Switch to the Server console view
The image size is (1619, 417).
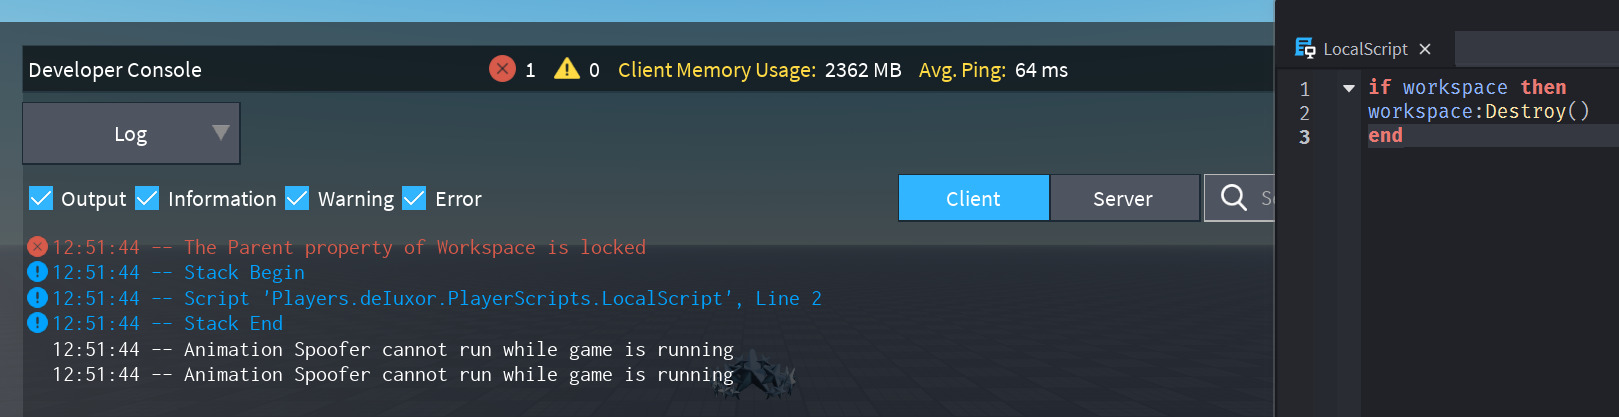pos(1123,198)
